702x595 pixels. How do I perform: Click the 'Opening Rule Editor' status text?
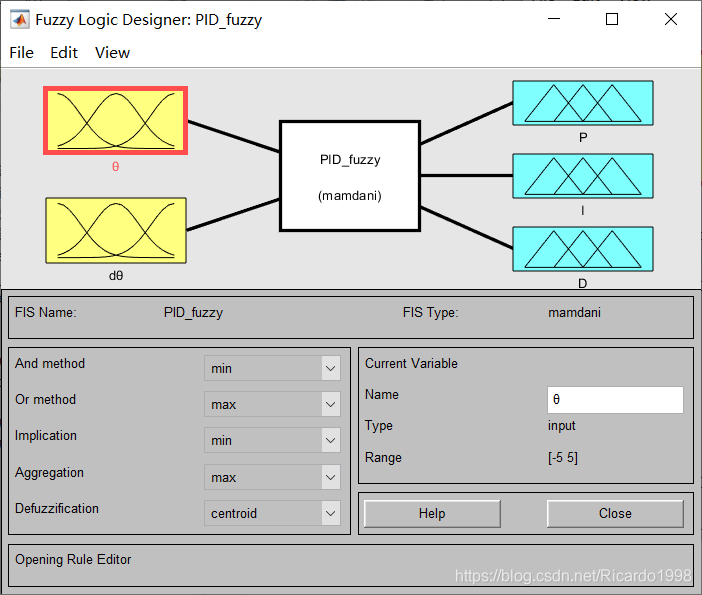(73, 560)
